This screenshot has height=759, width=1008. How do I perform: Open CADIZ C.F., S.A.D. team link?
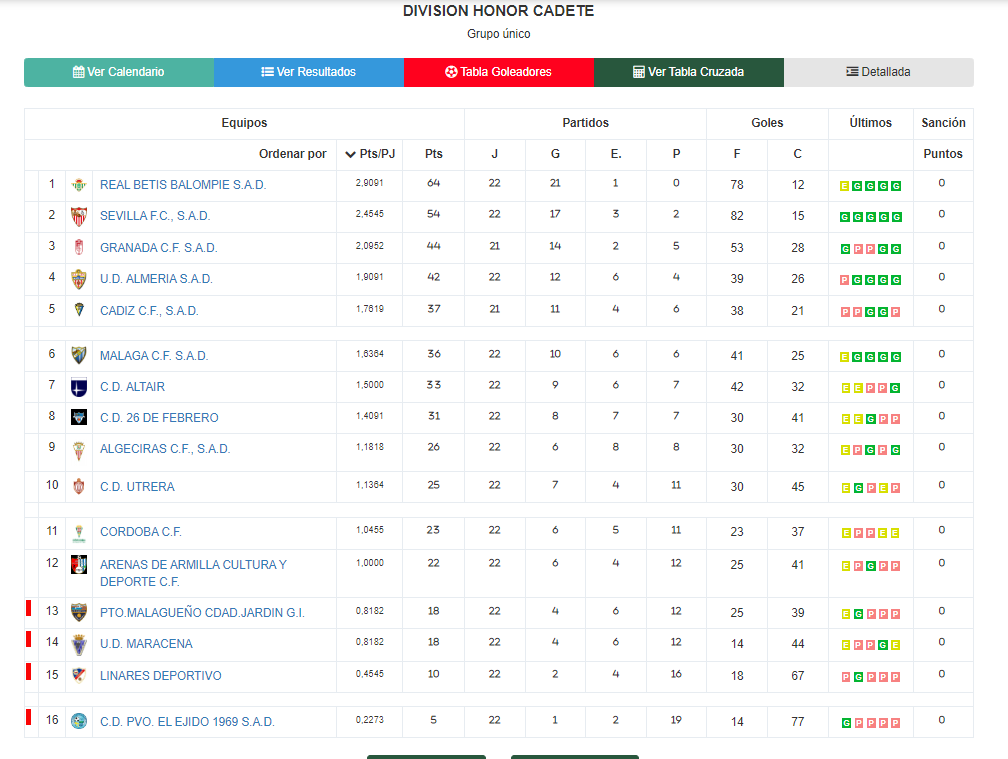pyautogui.click(x=149, y=311)
